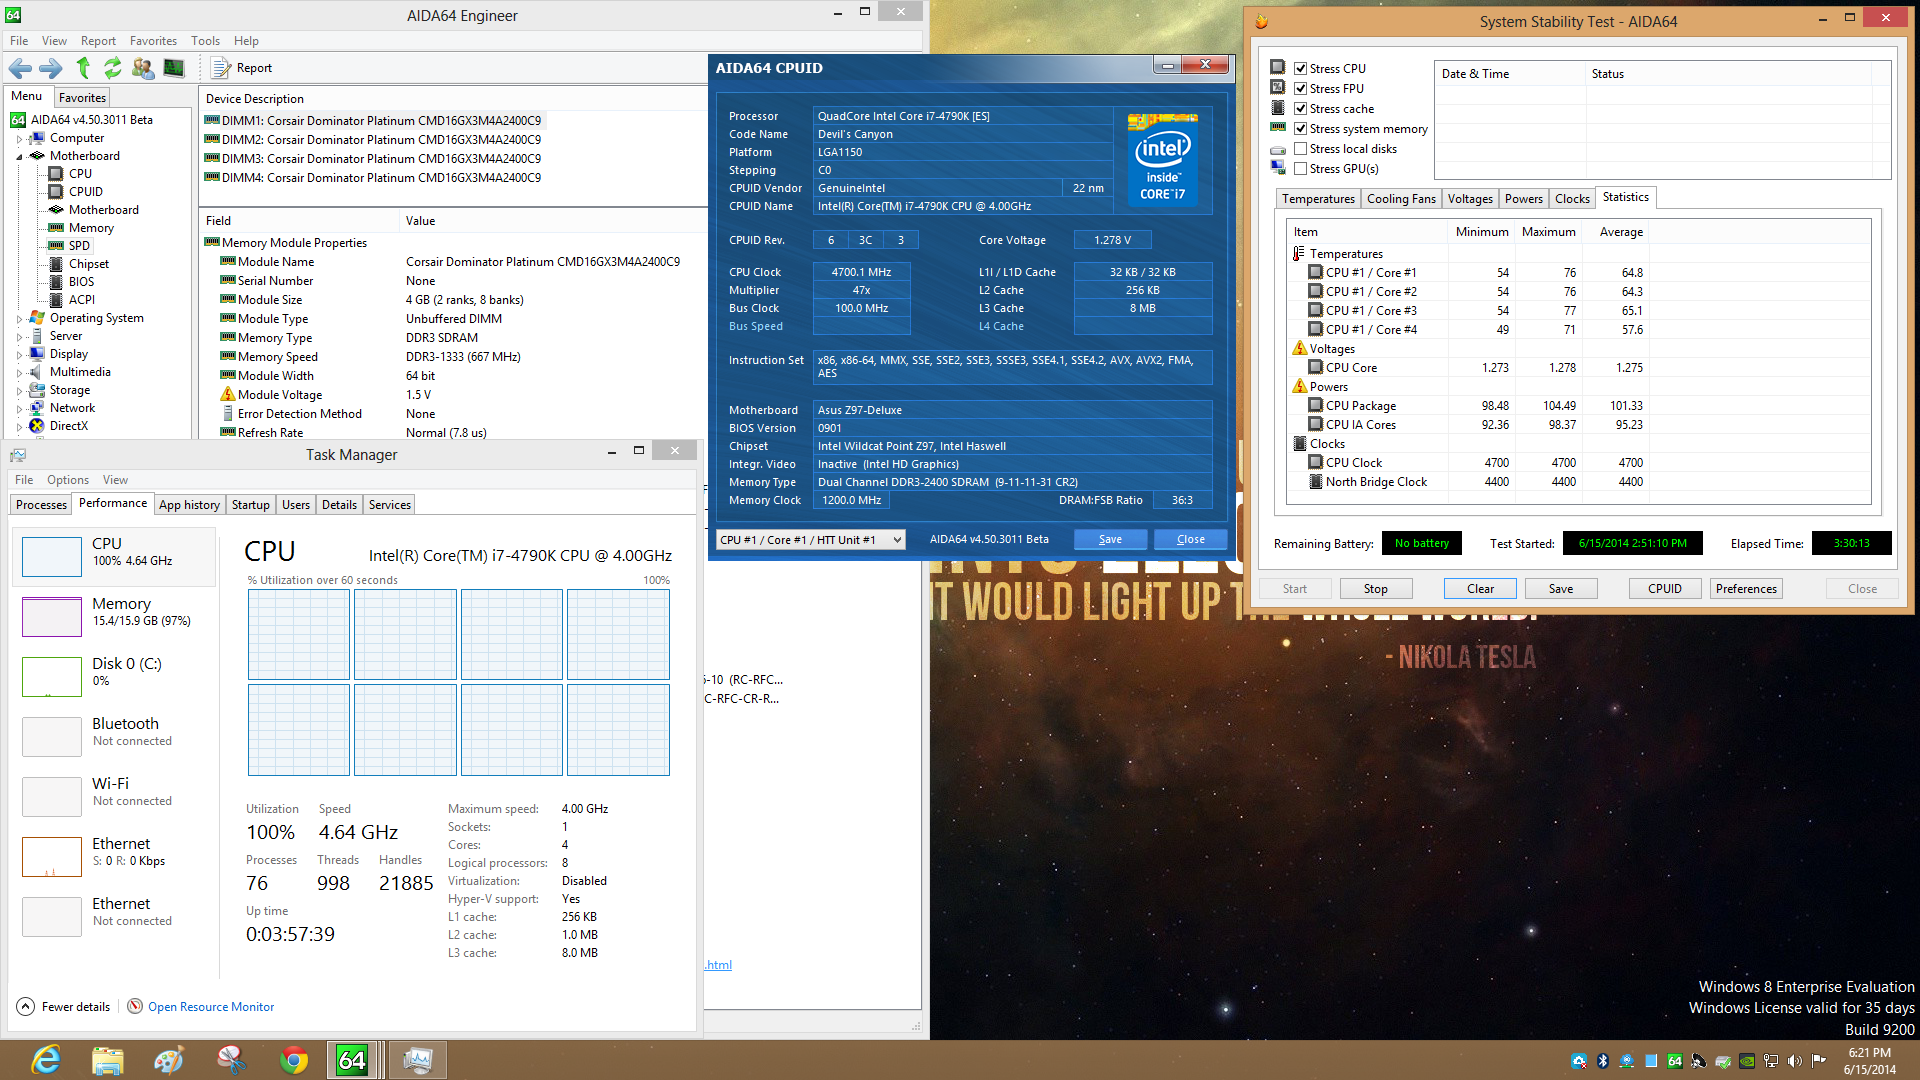Switch to the Temperatures tab
This screenshot has height=1080, width=1920.
click(x=1318, y=199)
